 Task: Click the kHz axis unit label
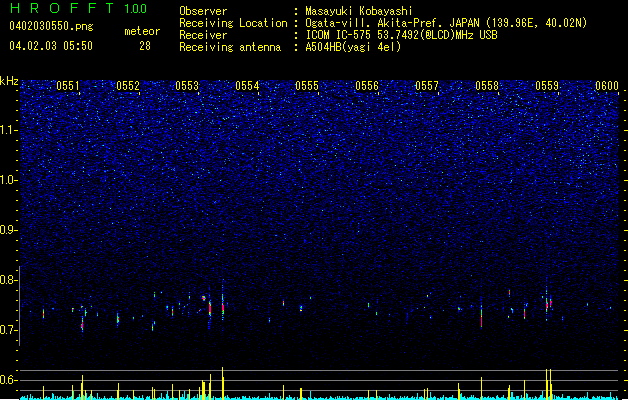click(x=9, y=81)
